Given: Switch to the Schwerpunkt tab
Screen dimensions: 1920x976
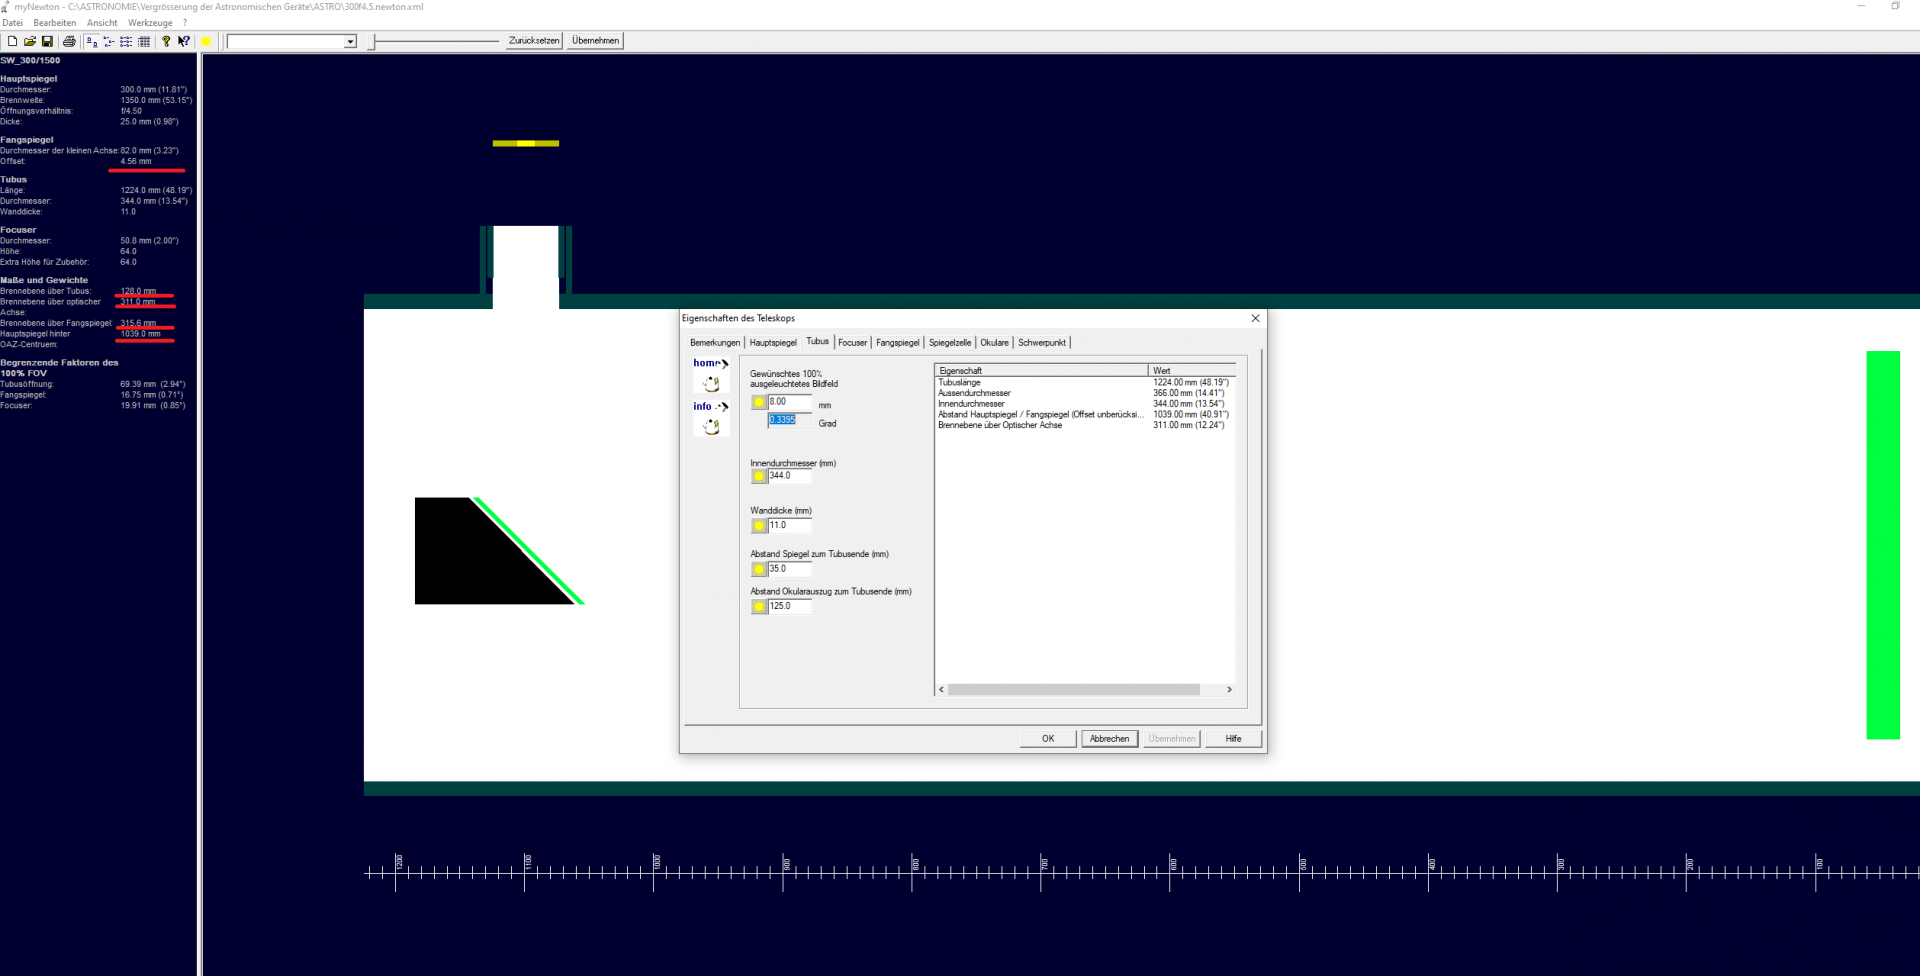Looking at the screenshot, I should tap(1042, 343).
